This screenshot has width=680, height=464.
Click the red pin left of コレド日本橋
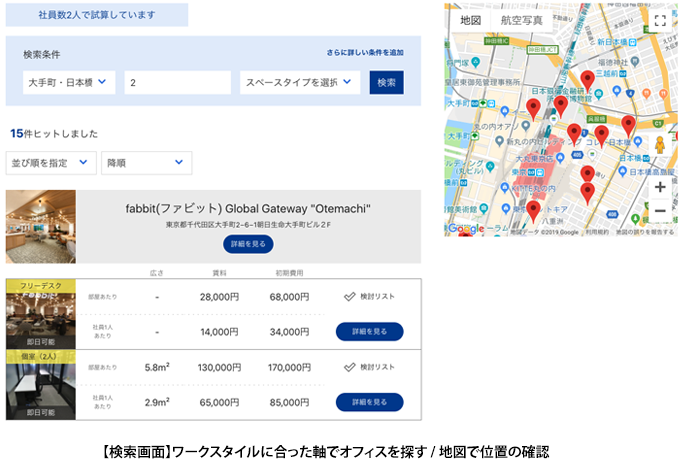pos(574,134)
